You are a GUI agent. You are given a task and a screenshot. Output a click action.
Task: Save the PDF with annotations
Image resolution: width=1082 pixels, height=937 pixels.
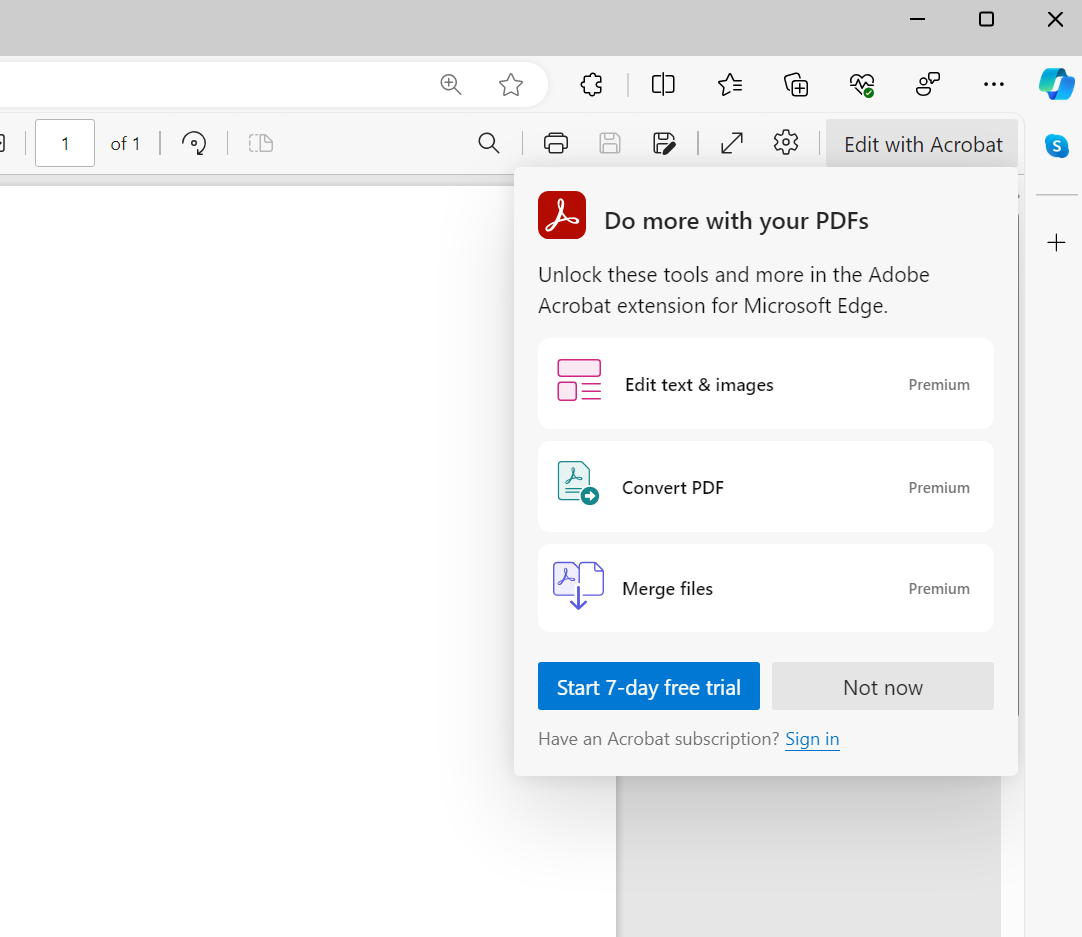[665, 143]
